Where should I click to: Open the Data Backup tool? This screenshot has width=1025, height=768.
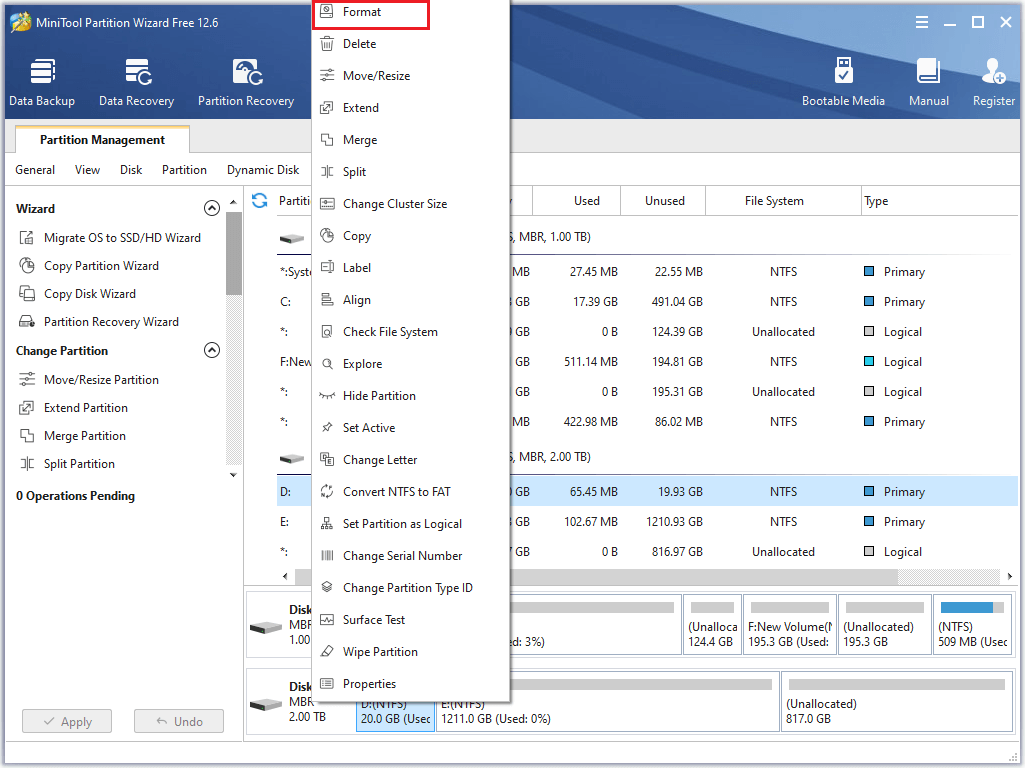coord(42,80)
